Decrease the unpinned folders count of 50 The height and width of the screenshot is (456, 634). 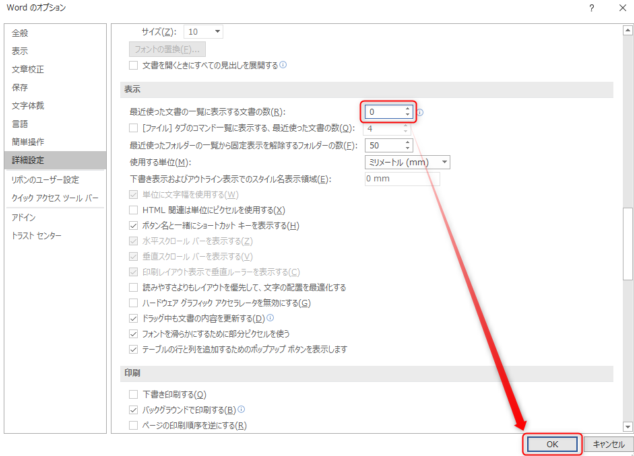[x=408, y=149]
